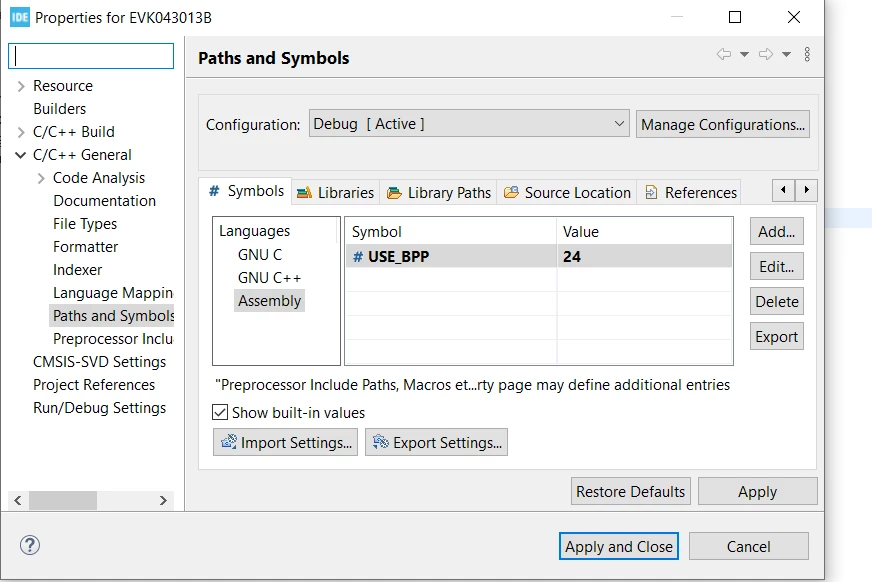Image resolution: width=872 pixels, height=582 pixels.
Task: Click the help question mark icon
Action: (x=29, y=545)
